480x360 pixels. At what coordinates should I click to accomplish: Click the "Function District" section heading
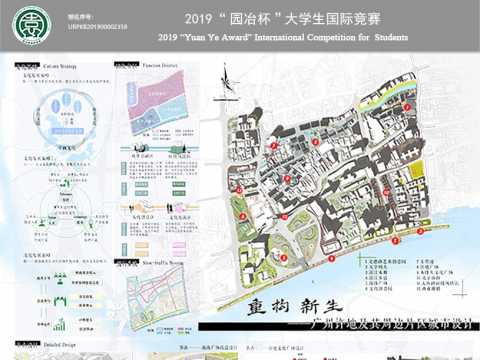click(146, 65)
